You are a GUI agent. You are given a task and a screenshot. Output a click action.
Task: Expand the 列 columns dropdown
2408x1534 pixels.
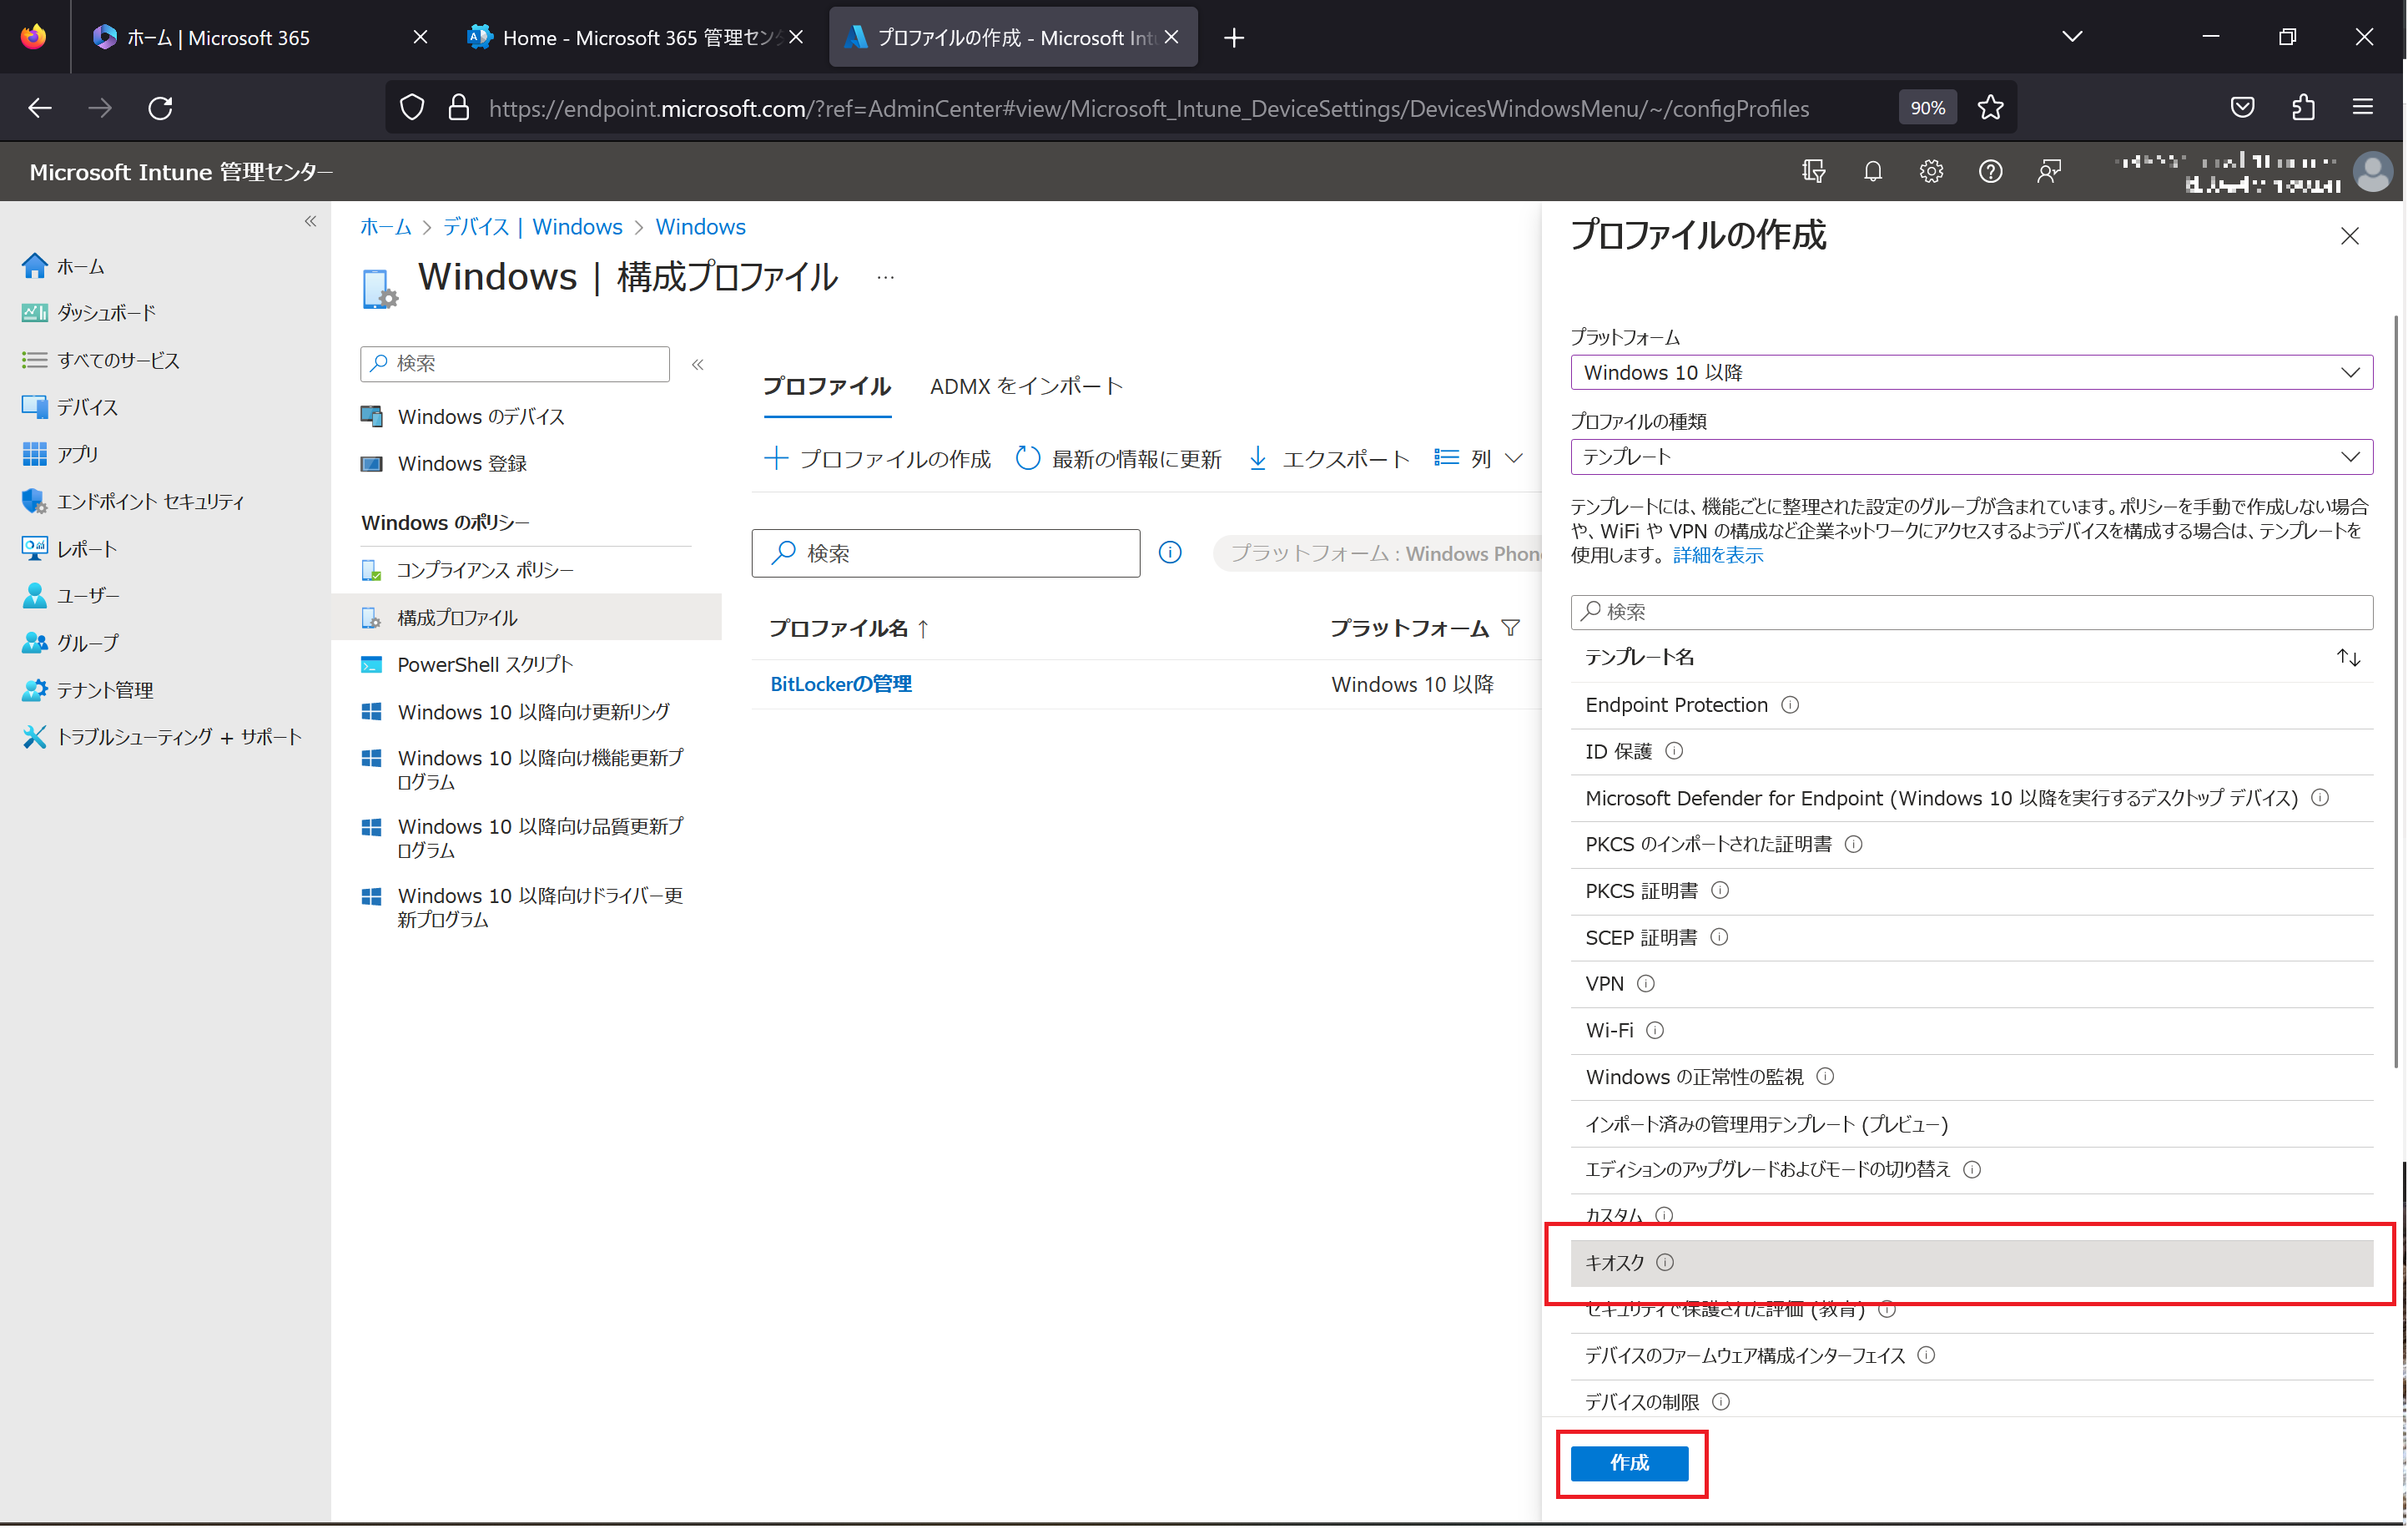coord(1480,458)
